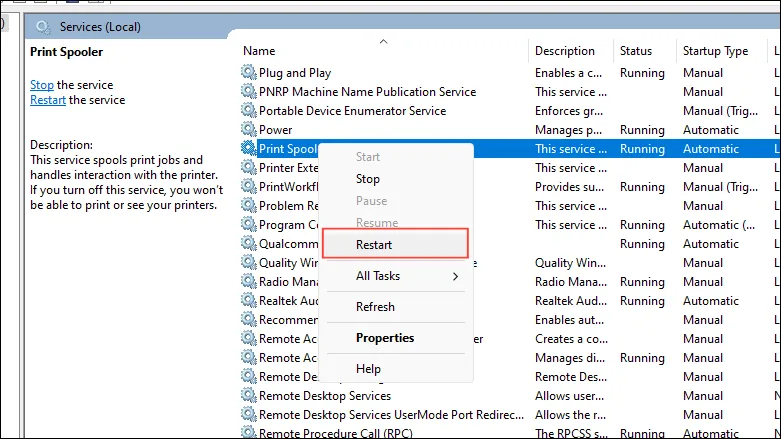
Task: Select the Power service name
Action: [275, 130]
